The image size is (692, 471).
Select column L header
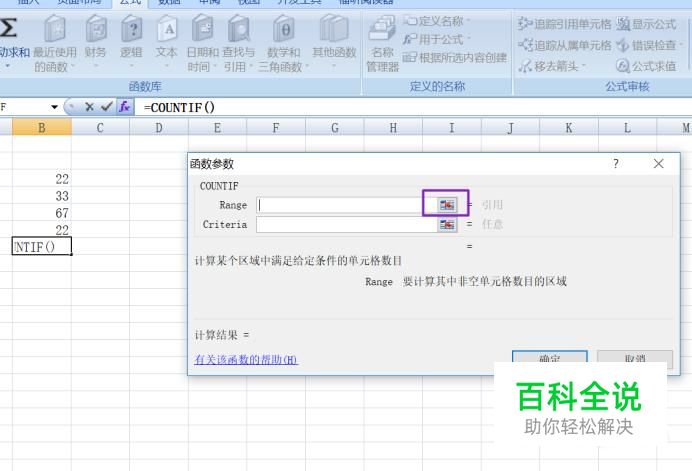click(x=627, y=128)
